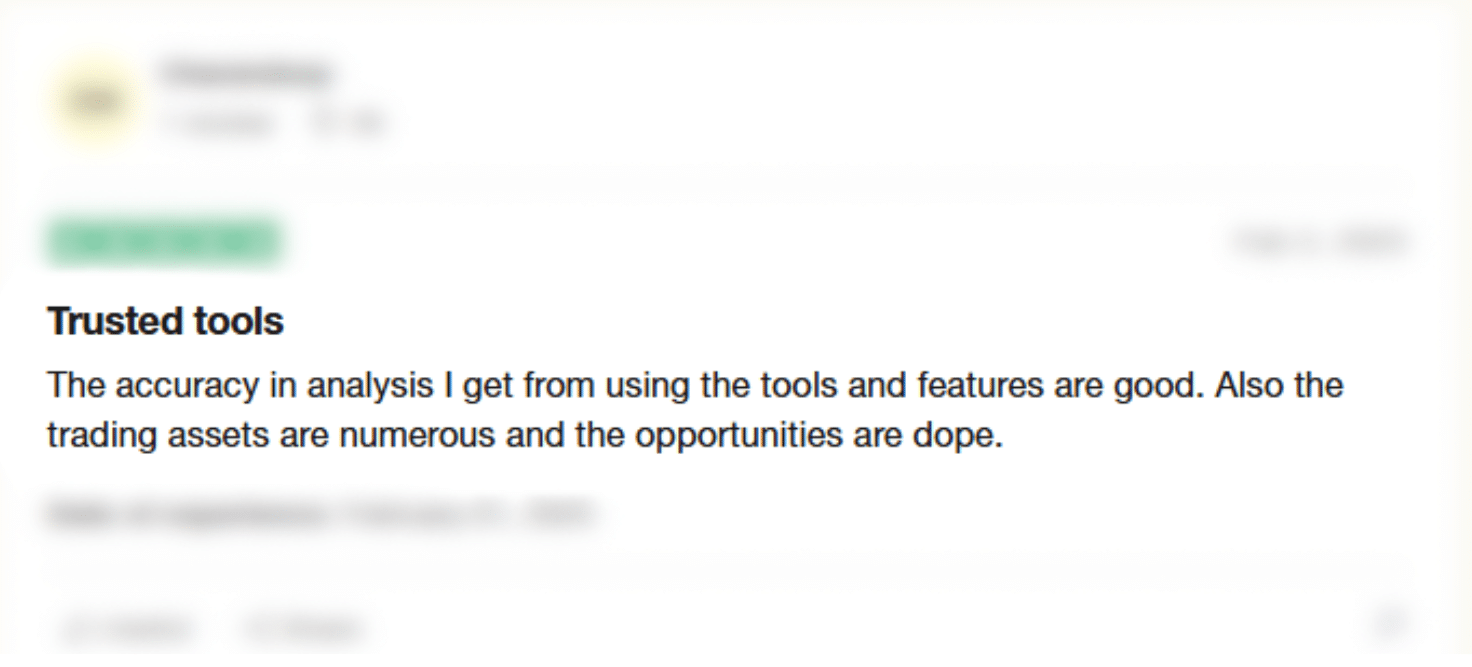Screen dimensions: 1472x667
Task: Click the blurred "Date of experience" label
Action: coord(186,514)
